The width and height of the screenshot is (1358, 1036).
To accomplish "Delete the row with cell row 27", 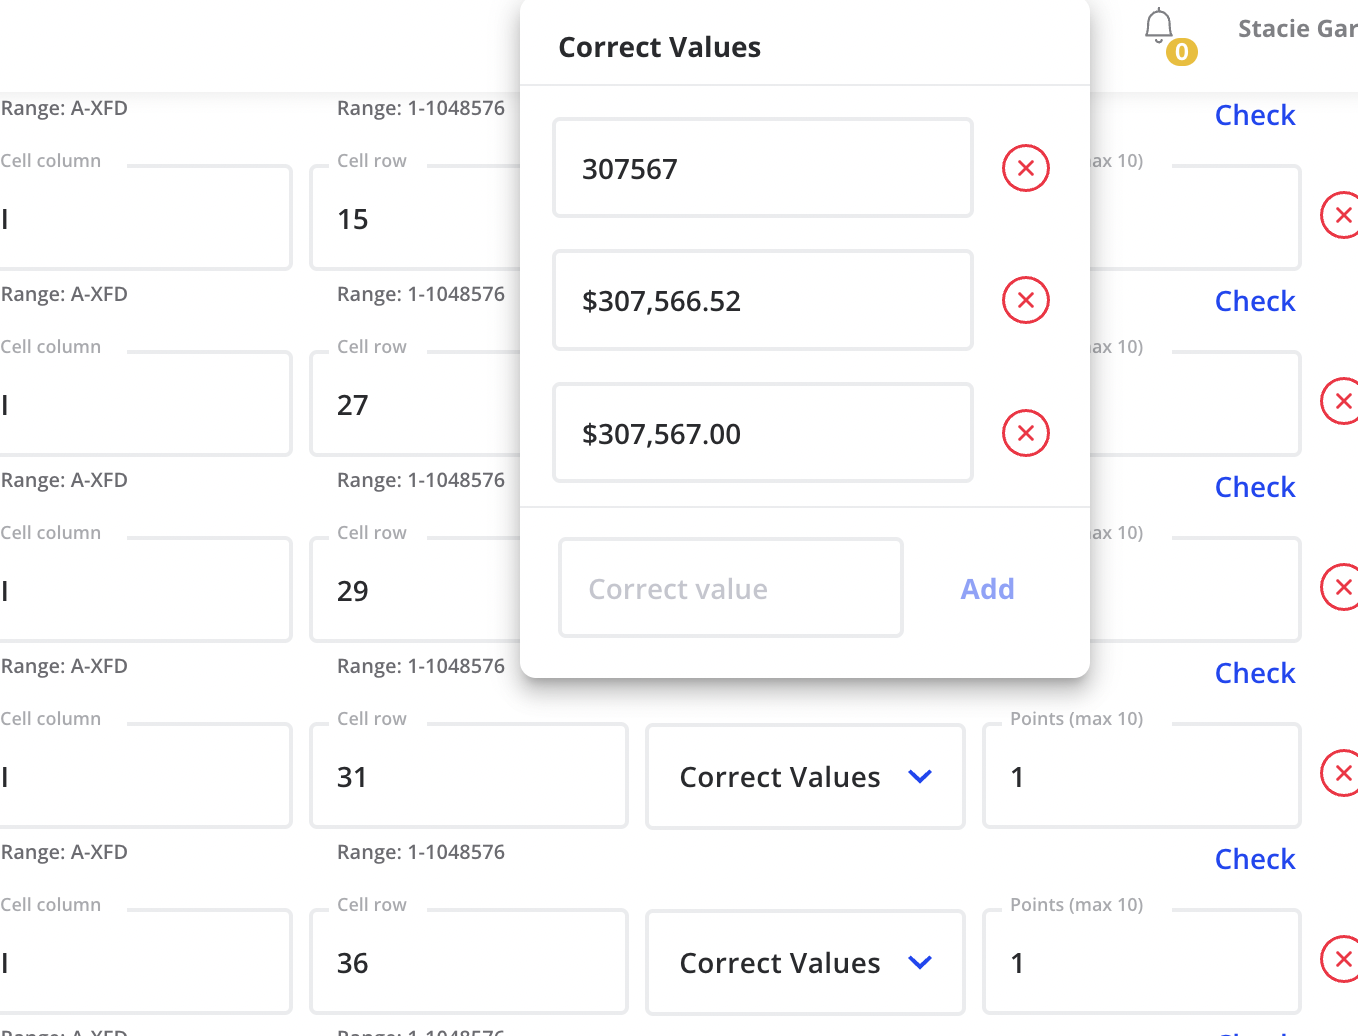I will (x=1341, y=401).
